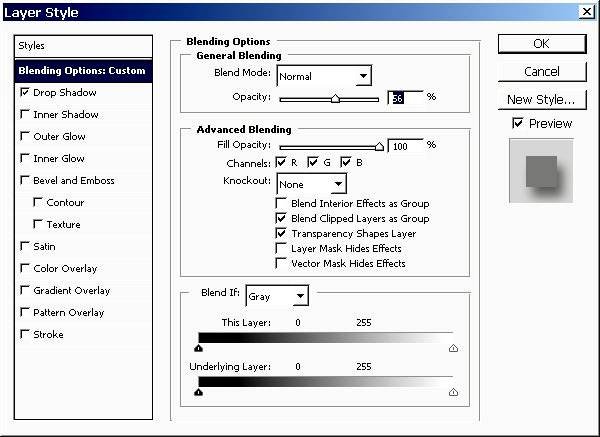Click the New Style... button
The image size is (600, 437).
pyautogui.click(x=541, y=99)
